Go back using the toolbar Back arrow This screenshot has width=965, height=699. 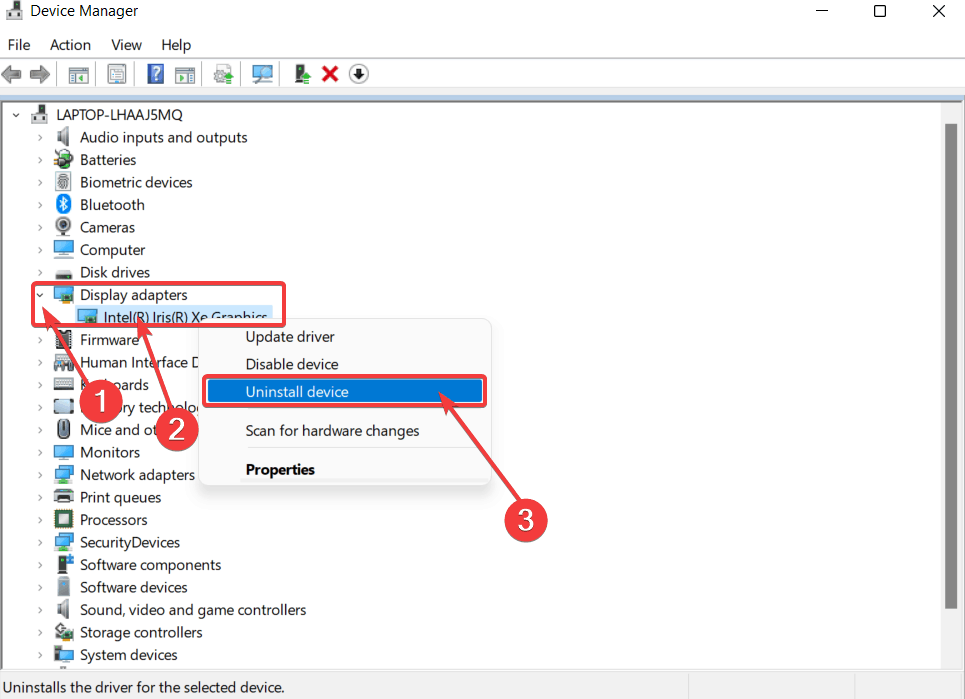(12, 74)
